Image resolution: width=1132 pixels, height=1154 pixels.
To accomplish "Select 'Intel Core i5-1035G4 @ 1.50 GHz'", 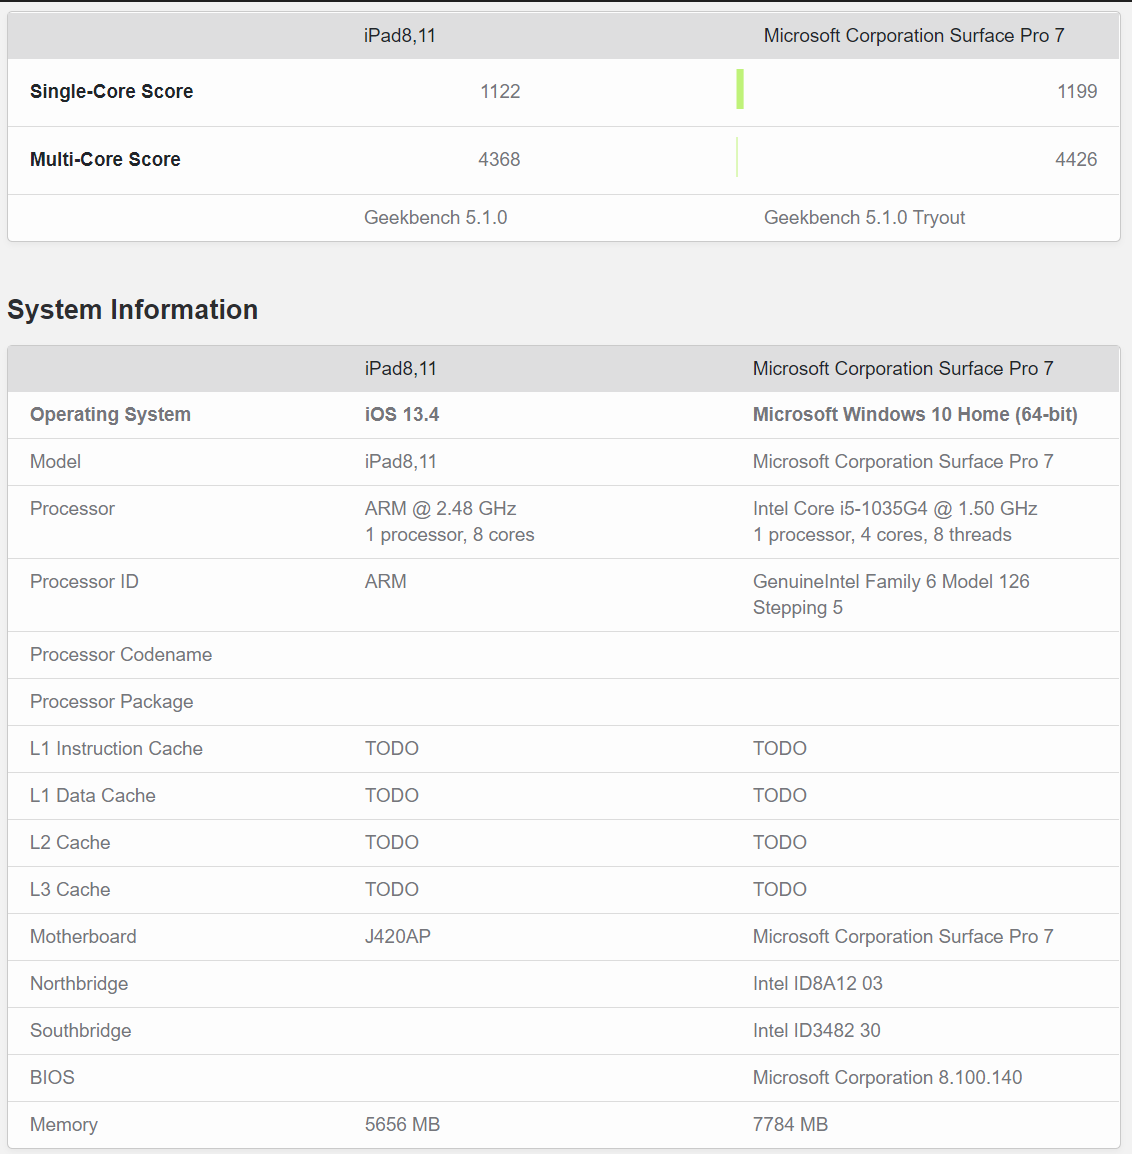I will pos(895,509).
